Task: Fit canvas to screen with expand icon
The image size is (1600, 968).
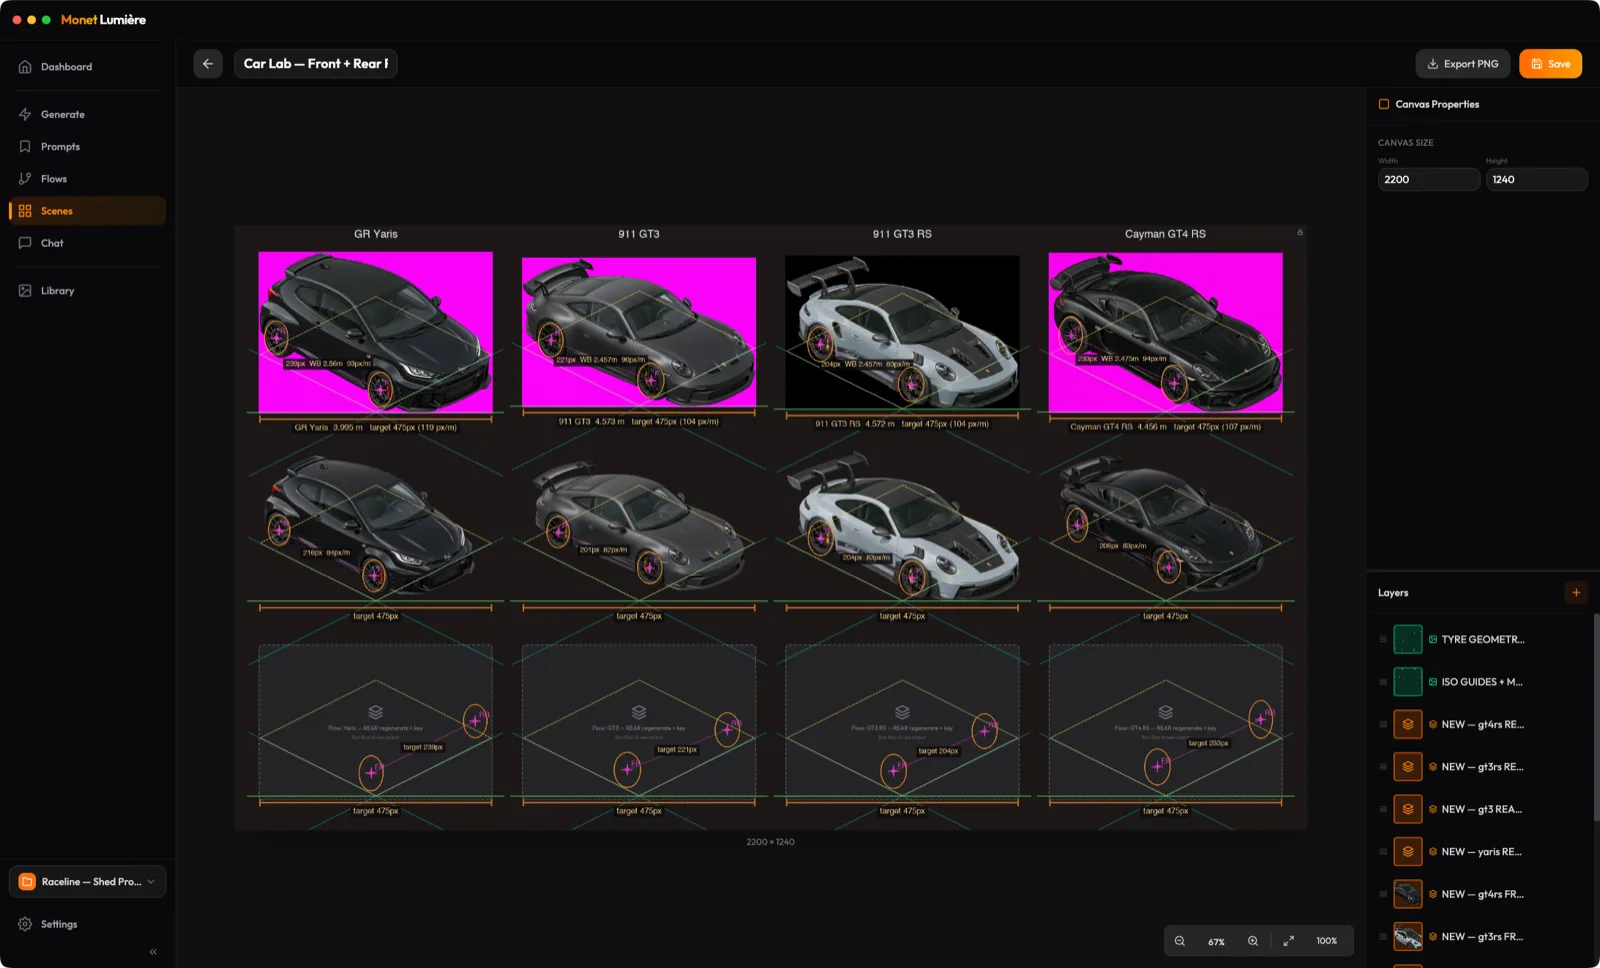Action: (1289, 941)
